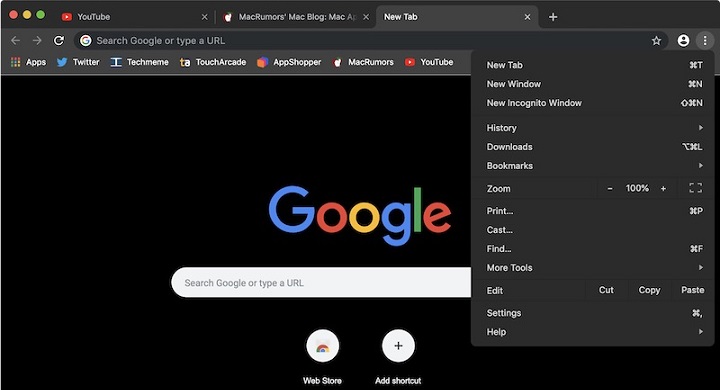Select Print... in the menu
The height and width of the screenshot is (390, 720).
[592, 211]
